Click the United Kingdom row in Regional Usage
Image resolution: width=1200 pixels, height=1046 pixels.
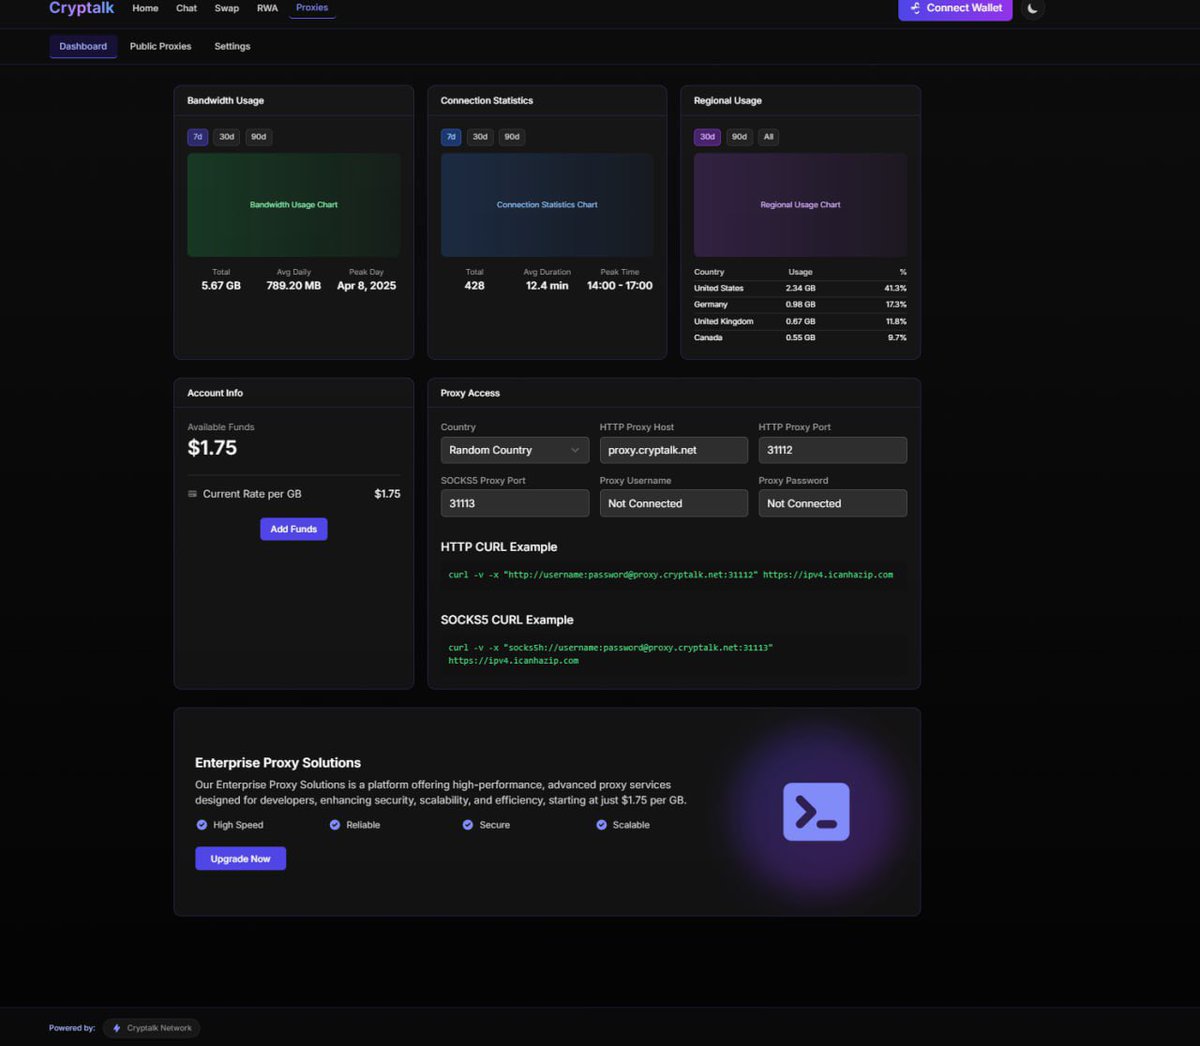coord(801,321)
